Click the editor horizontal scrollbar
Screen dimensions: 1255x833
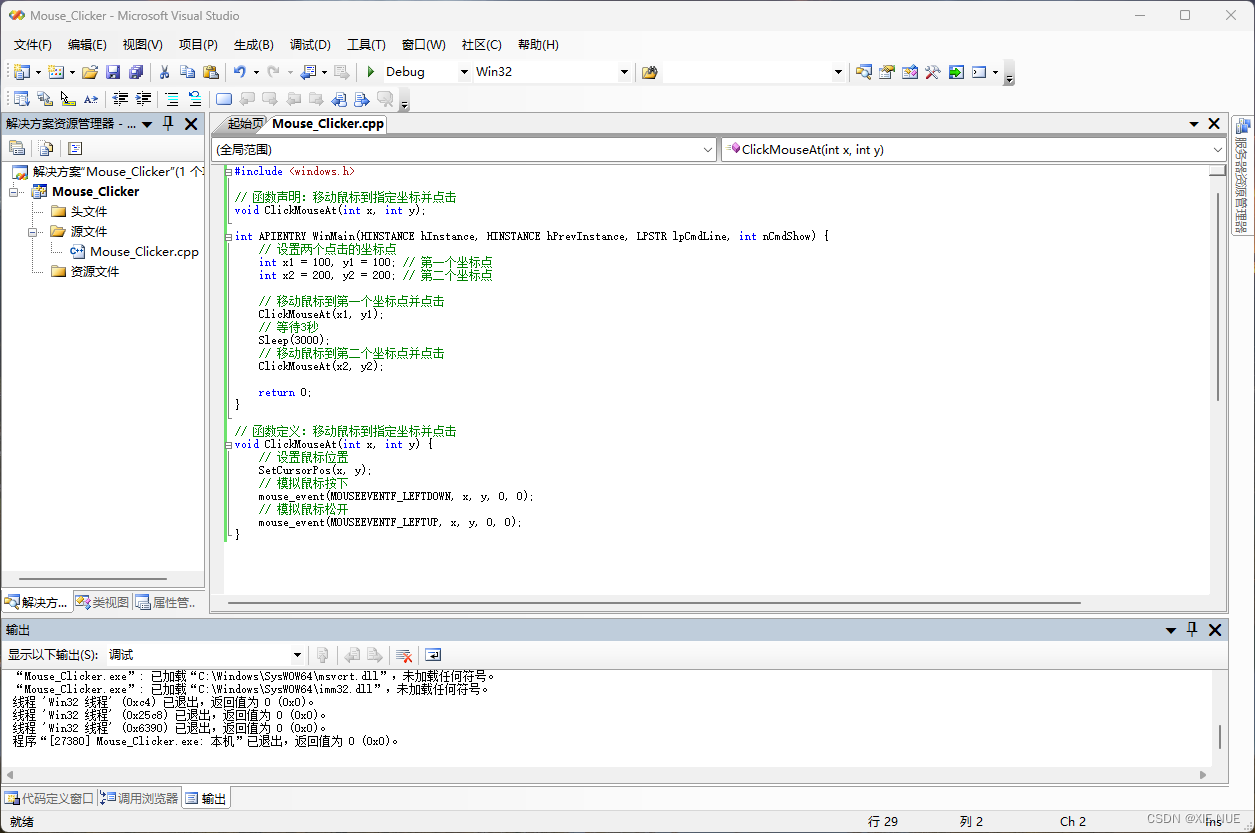coord(654,603)
